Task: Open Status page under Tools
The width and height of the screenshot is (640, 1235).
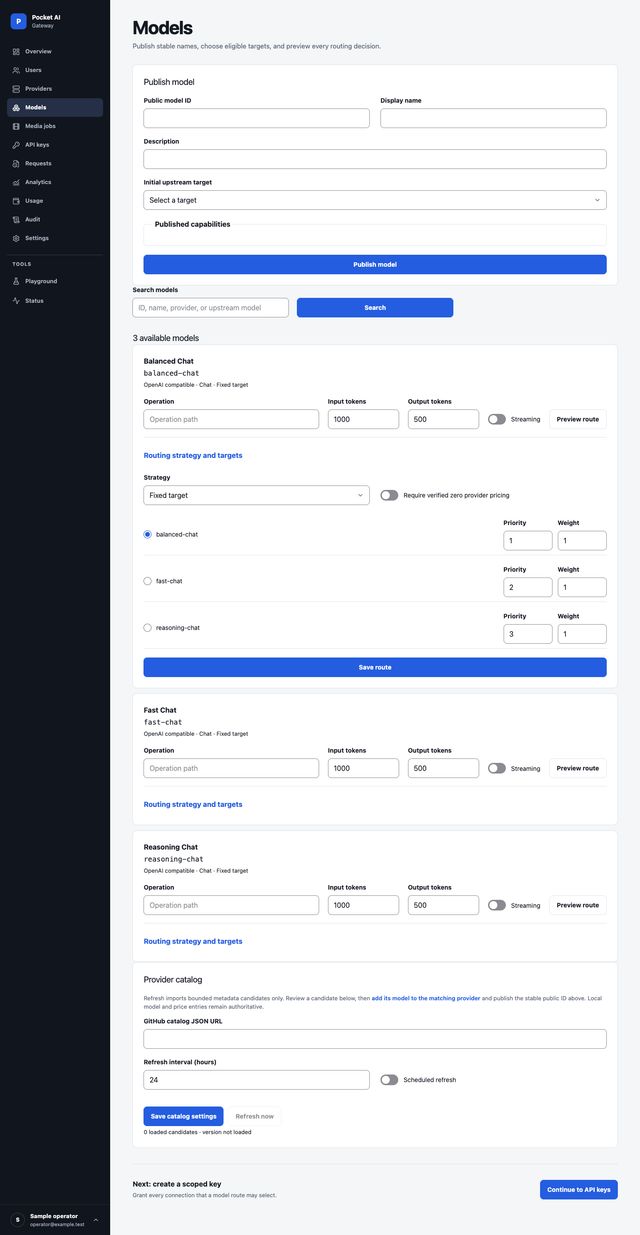Action: (55, 300)
